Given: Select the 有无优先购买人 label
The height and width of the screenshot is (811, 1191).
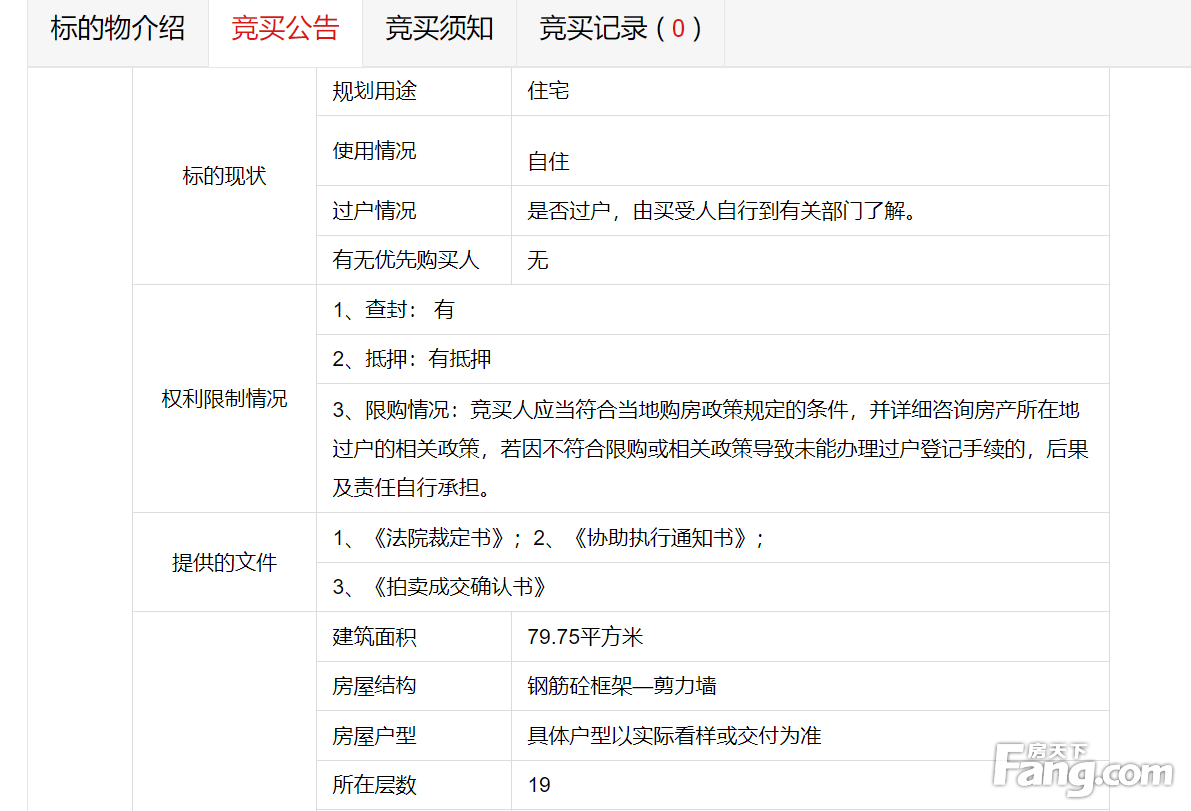Looking at the screenshot, I should point(406,260).
